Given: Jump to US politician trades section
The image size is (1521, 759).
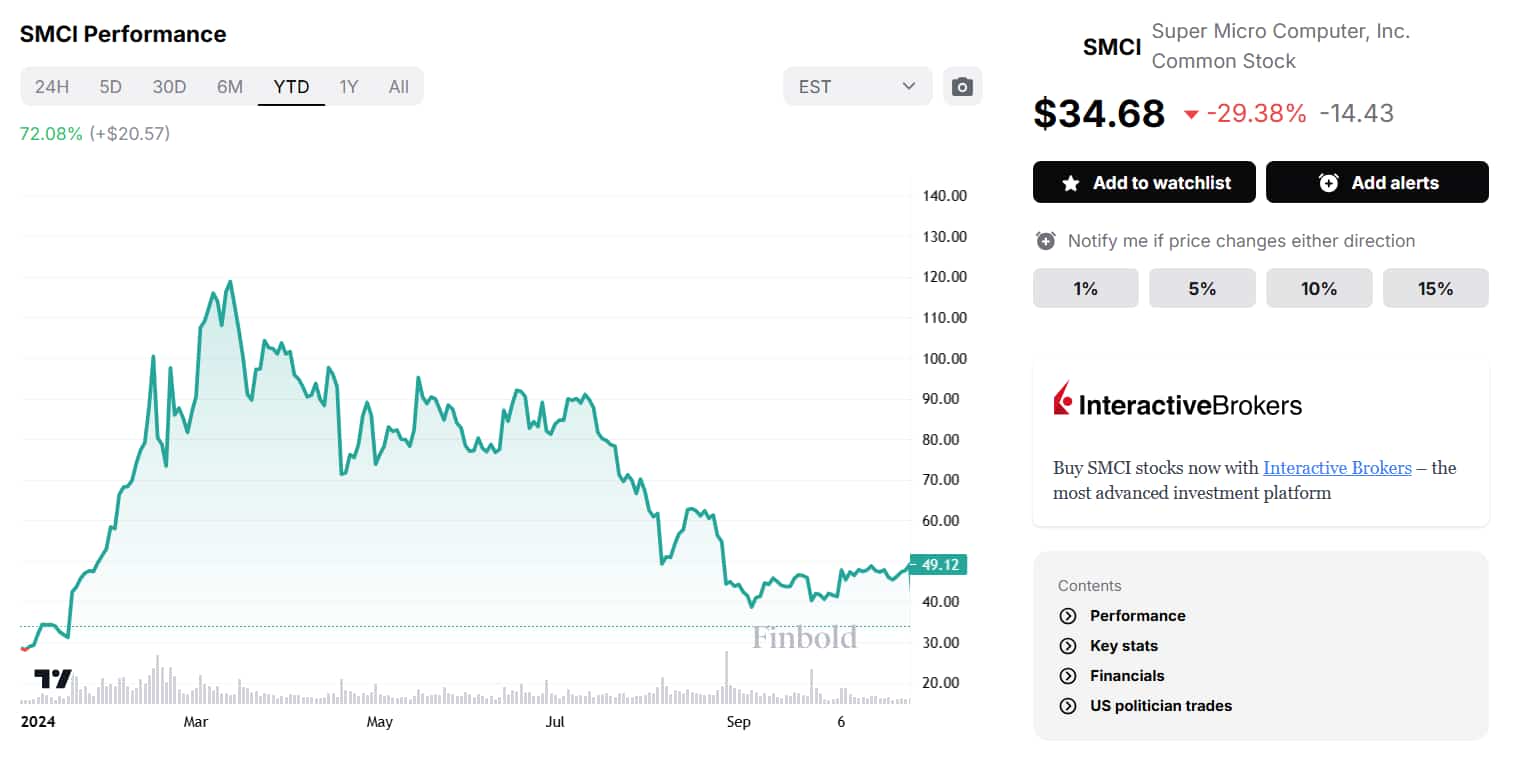Looking at the screenshot, I should (x=1161, y=706).
